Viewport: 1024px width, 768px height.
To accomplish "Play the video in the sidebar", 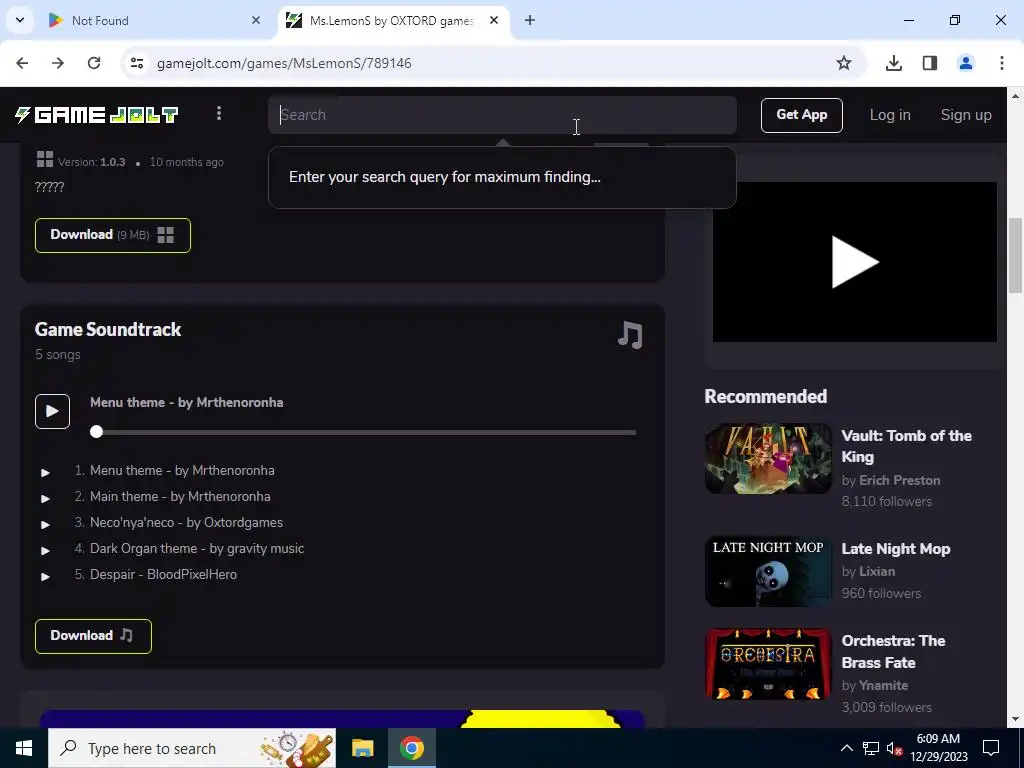I will [854, 262].
